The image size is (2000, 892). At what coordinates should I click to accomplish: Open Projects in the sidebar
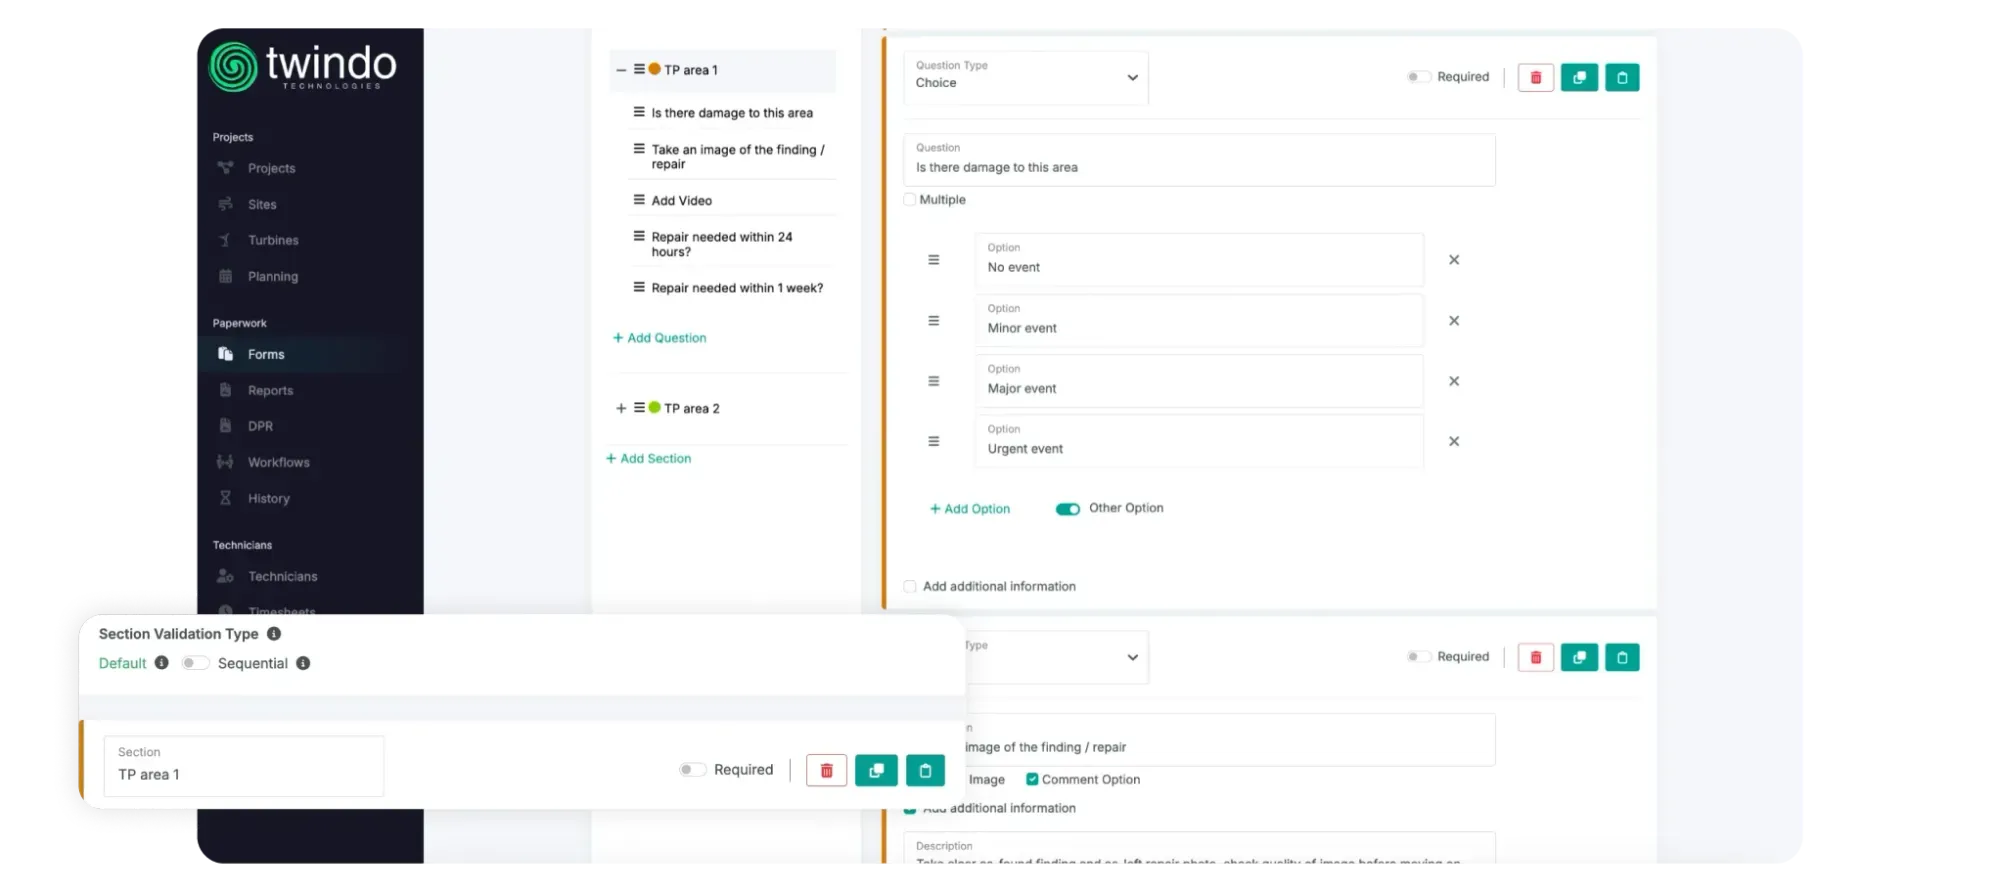coord(271,168)
